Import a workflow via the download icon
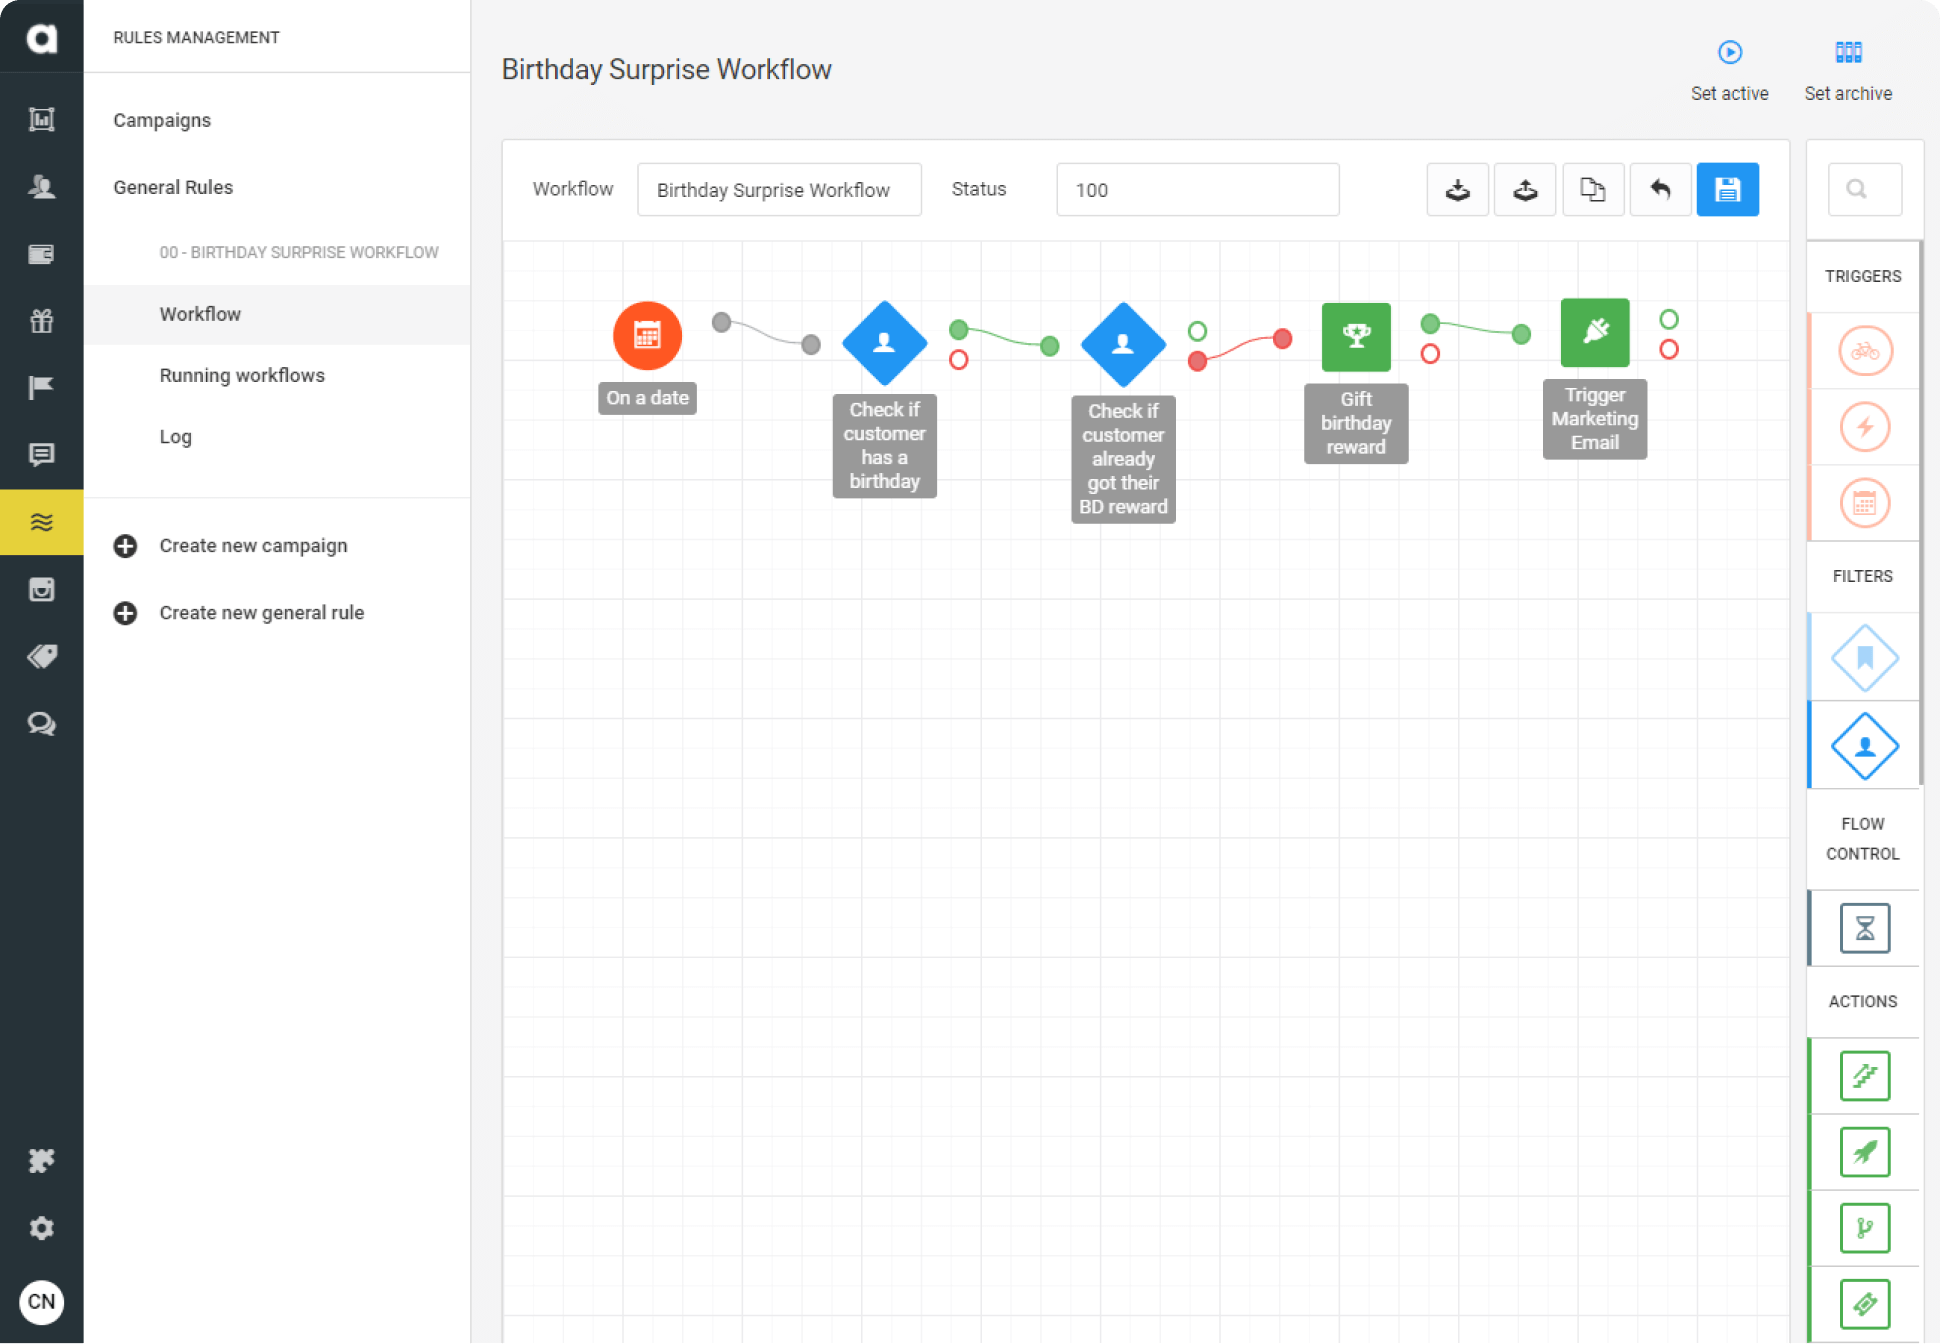Screen dimensions: 1940x1344 [1457, 189]
